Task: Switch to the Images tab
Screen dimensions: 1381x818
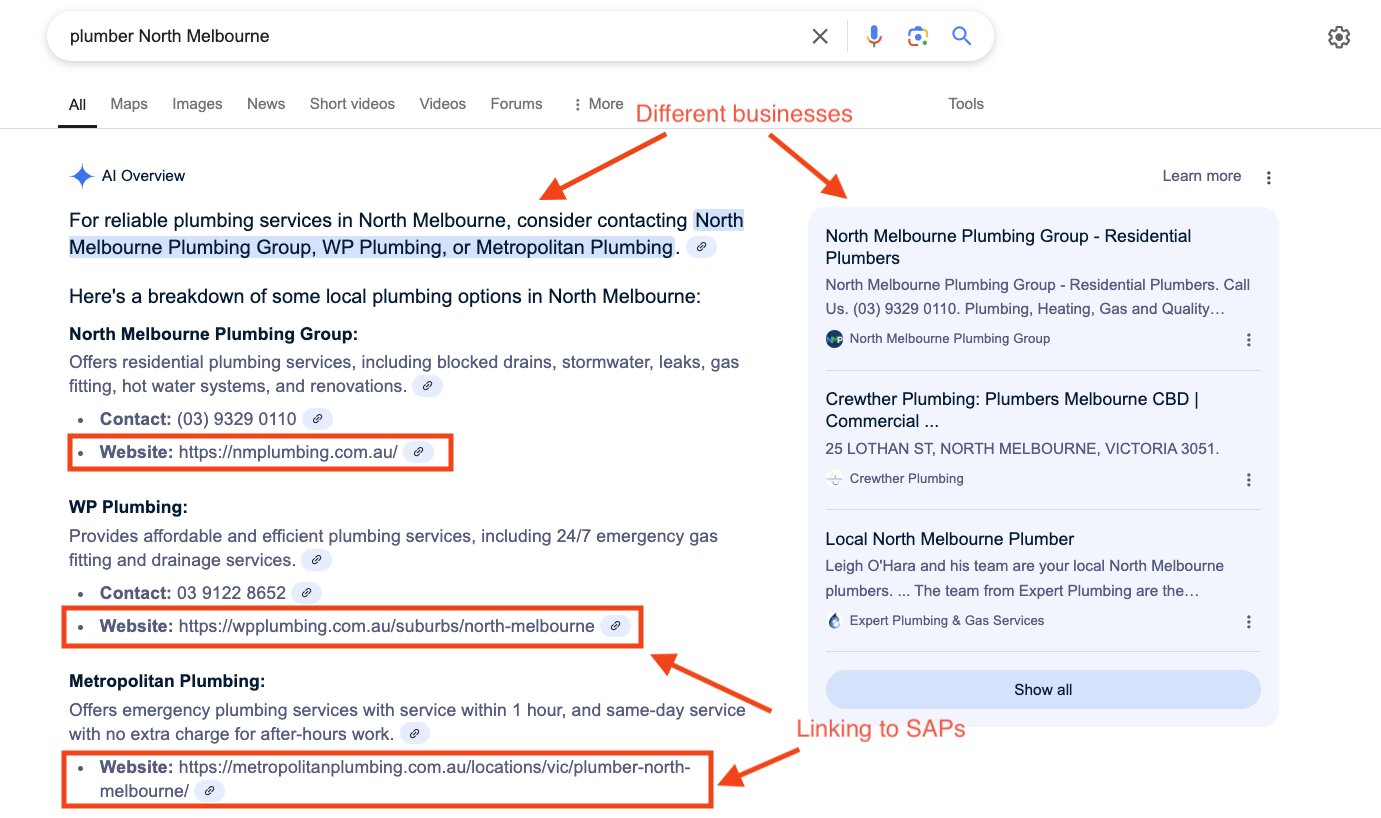Action: pyautogui.click(x=197, y=104)
